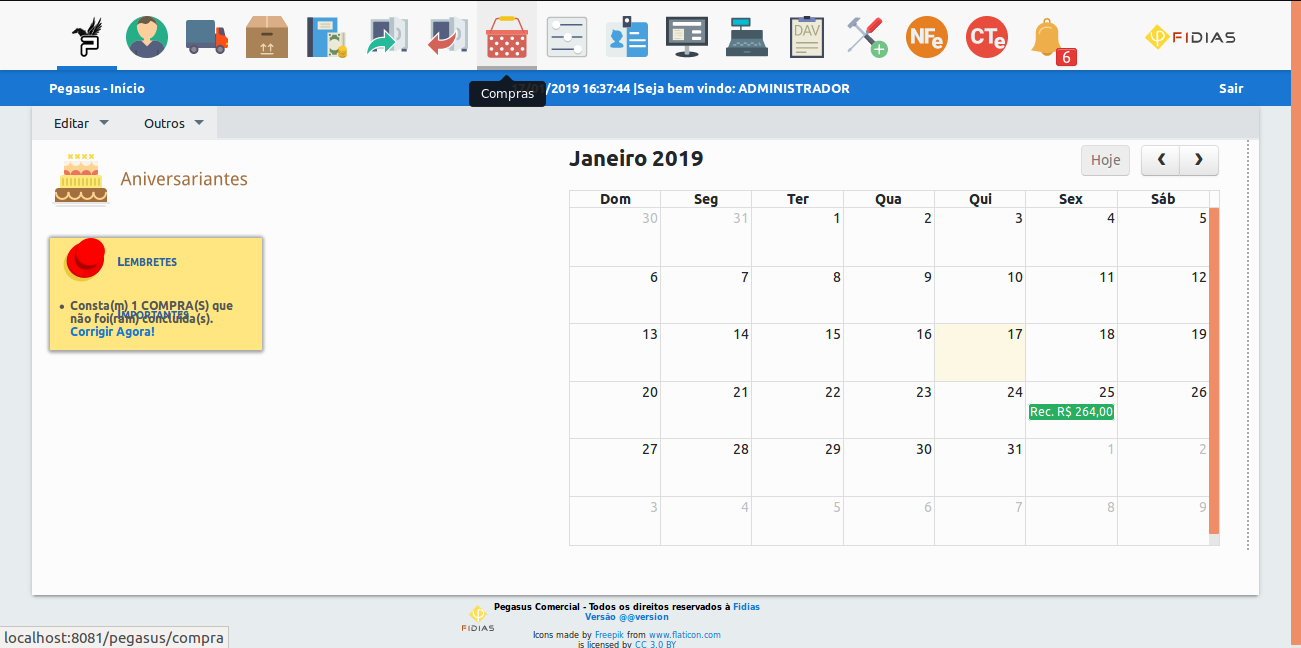Open the Compras shopping basket icon
This screenshot has height=648, width=1301.
pos(507,37)
